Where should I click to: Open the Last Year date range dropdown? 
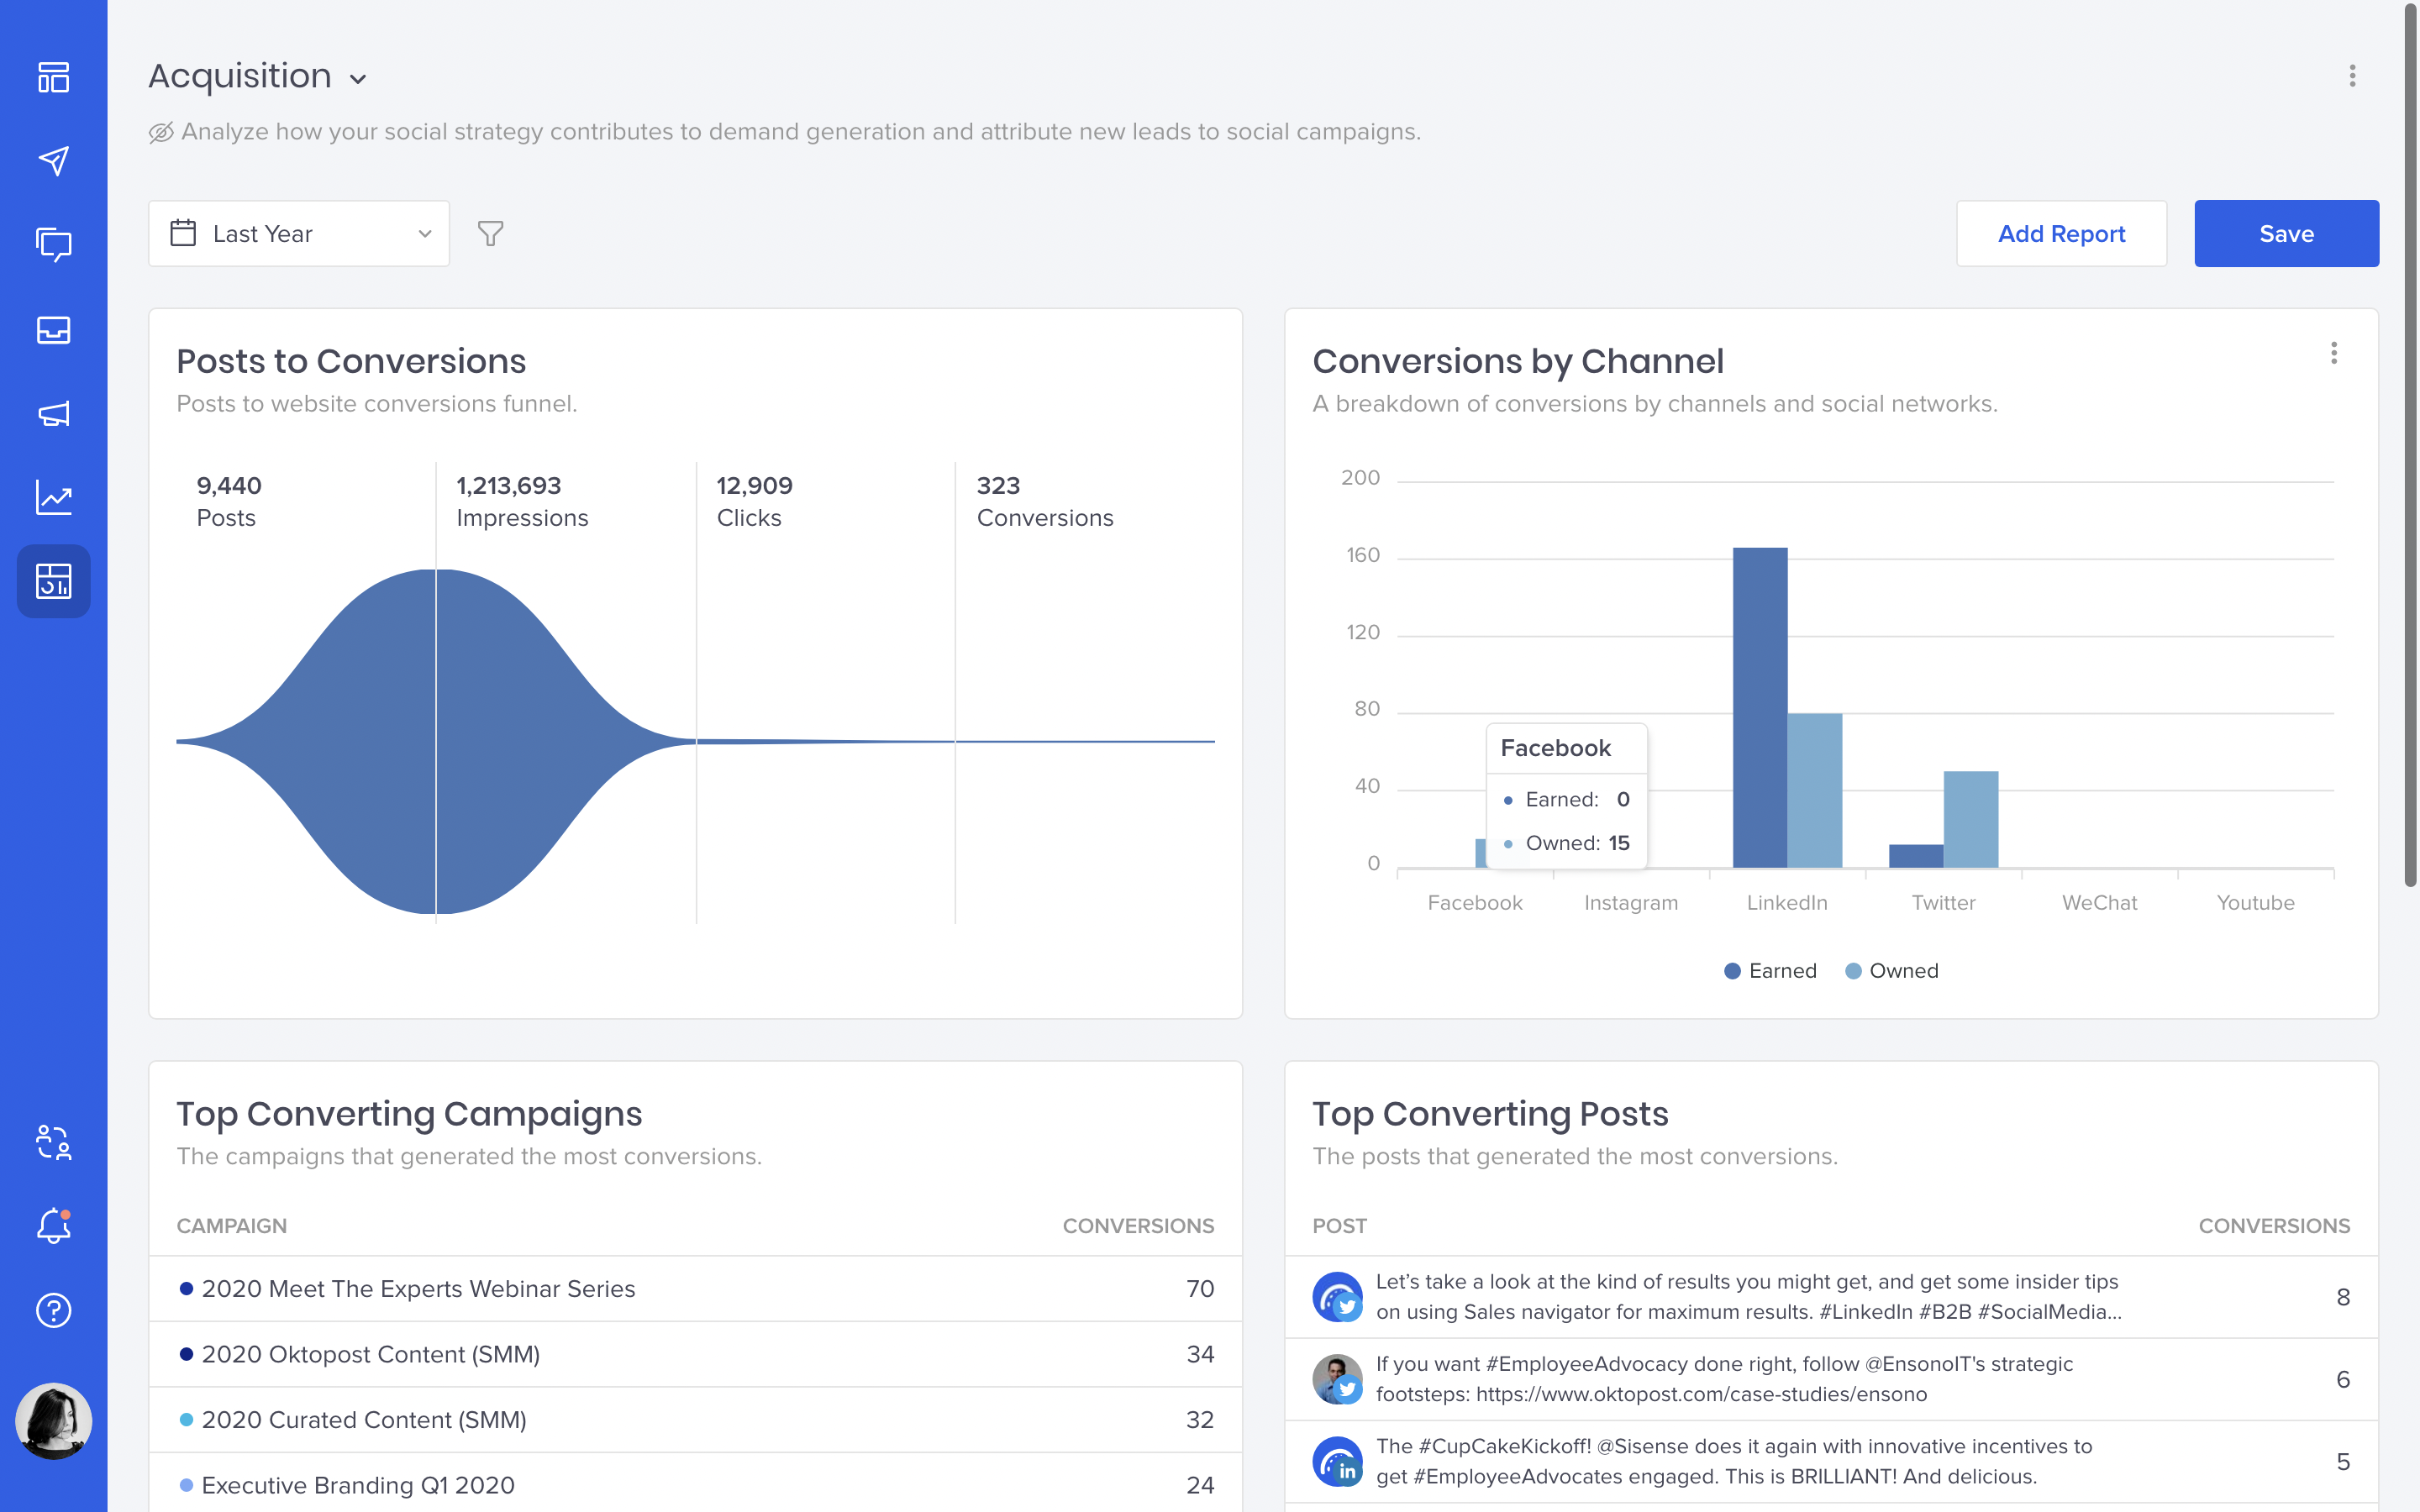coord(298,232)
